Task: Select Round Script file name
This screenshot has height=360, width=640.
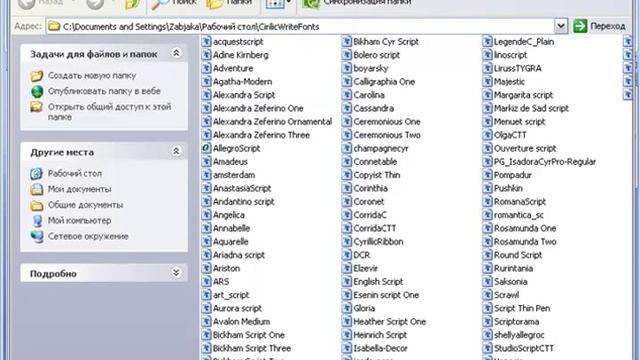Action: coord(518,255)
